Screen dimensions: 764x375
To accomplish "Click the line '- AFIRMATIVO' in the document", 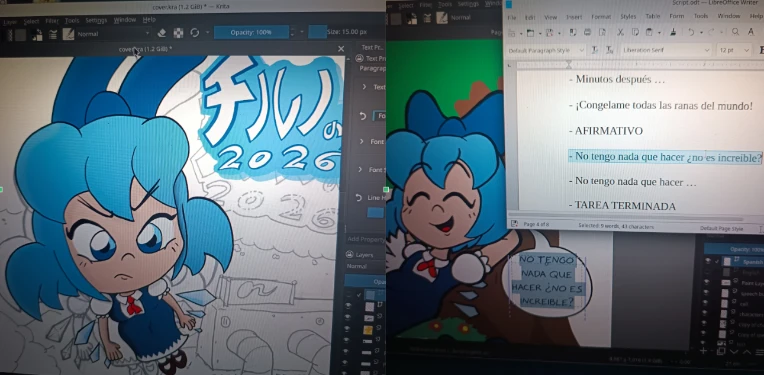I will 606,131.
